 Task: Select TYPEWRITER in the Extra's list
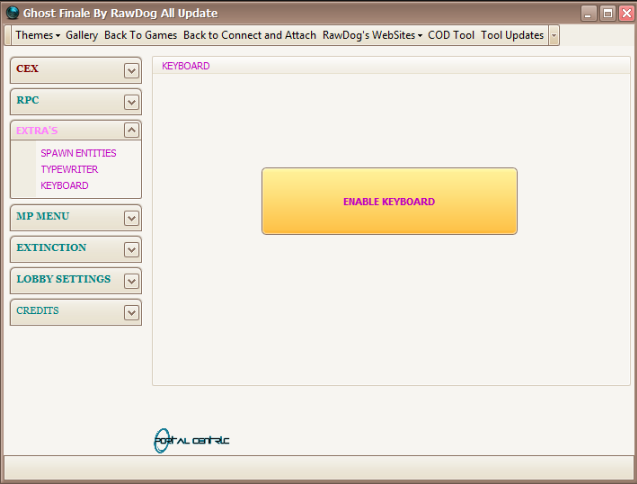pos(69,169)
